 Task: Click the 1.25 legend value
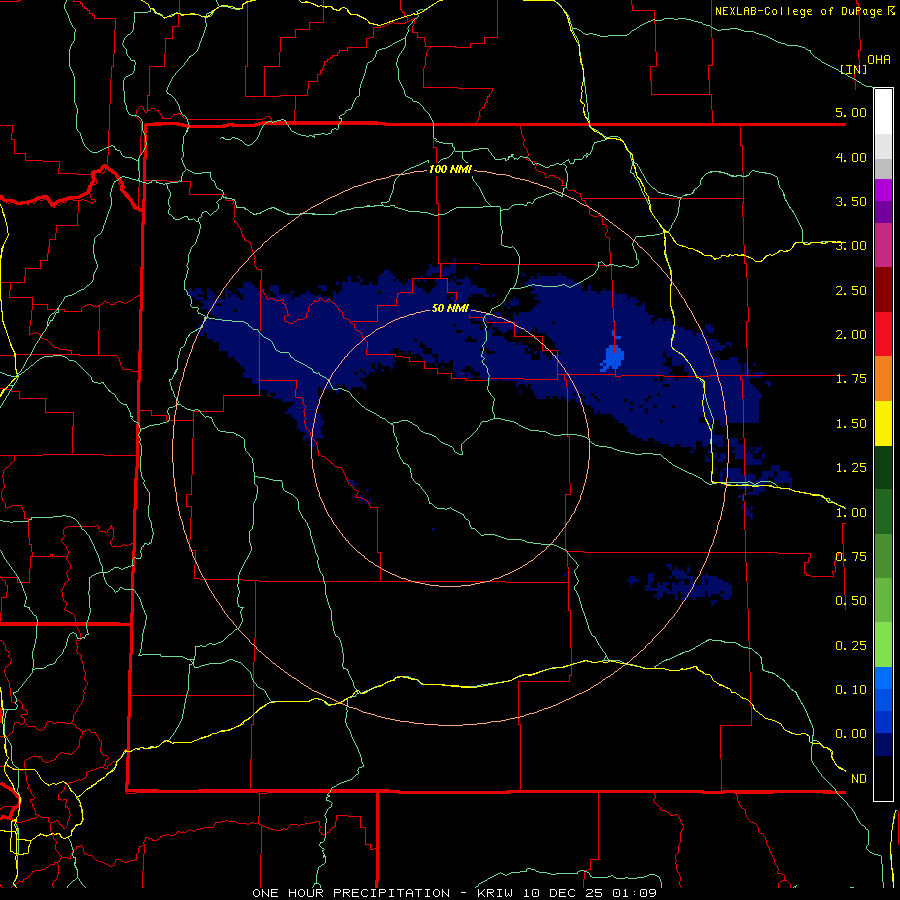pyautogui.click(x=851, y=468)
